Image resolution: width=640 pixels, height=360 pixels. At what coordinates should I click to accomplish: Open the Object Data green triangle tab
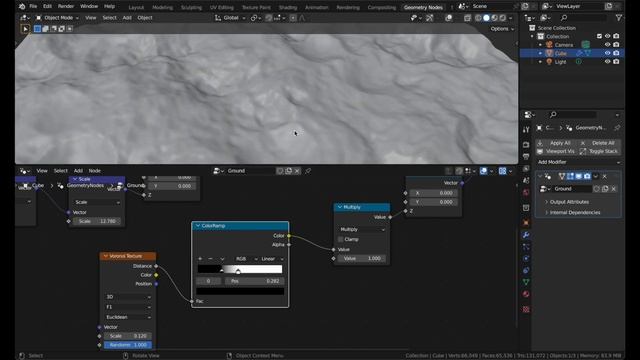[x=526, y=282]
